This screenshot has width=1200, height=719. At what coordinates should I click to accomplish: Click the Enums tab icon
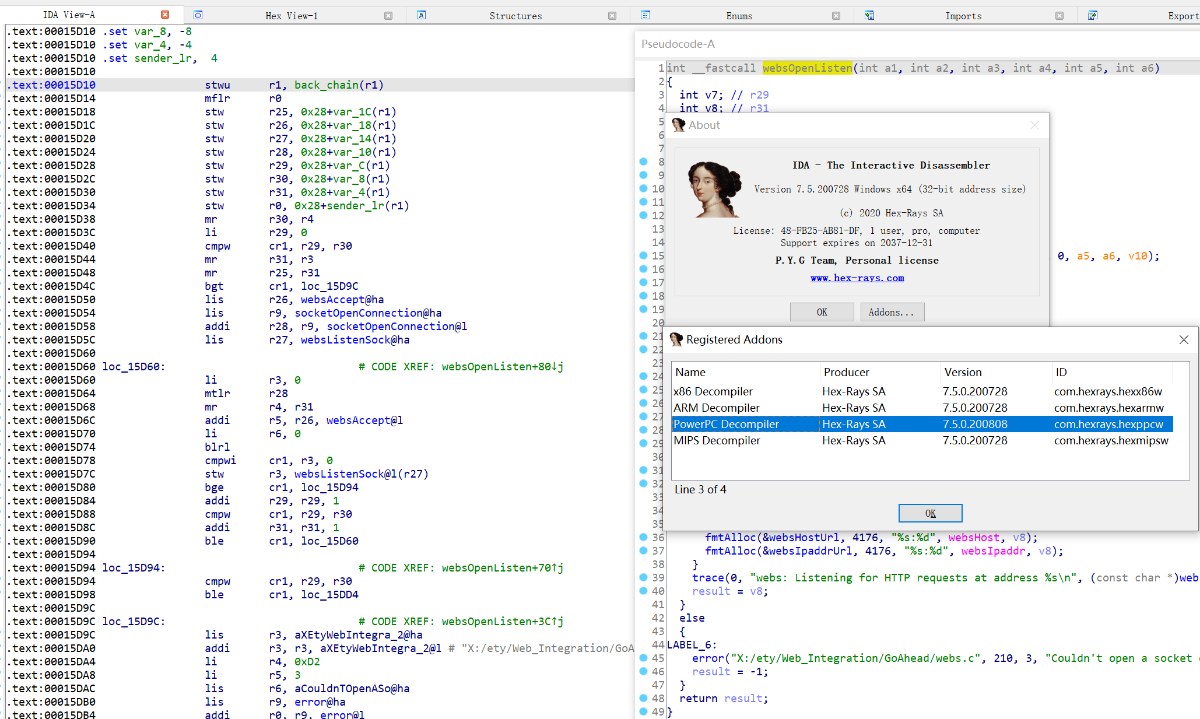coord(646,15)
